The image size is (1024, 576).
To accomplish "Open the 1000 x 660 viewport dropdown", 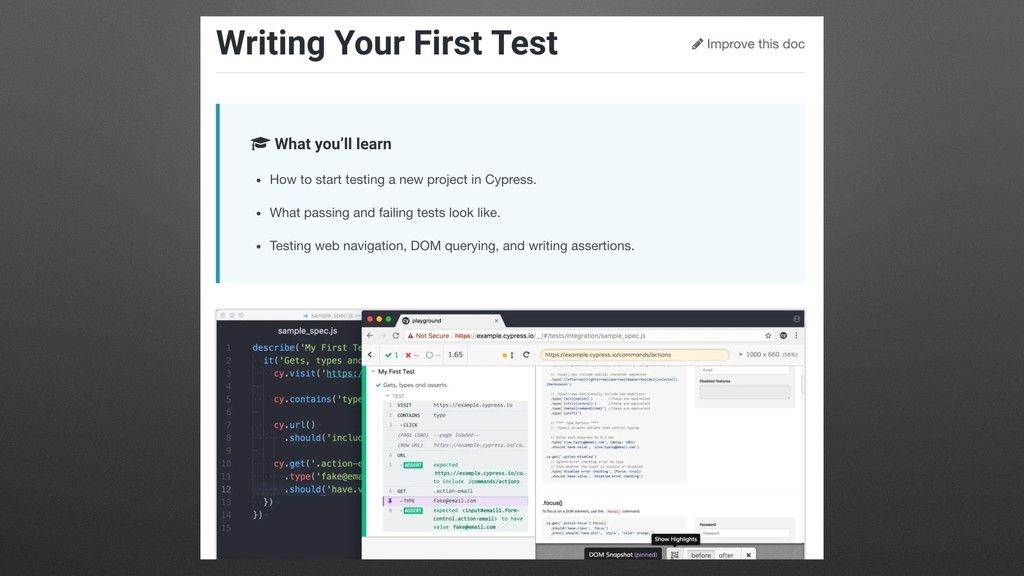I will [x=768, y=355].
